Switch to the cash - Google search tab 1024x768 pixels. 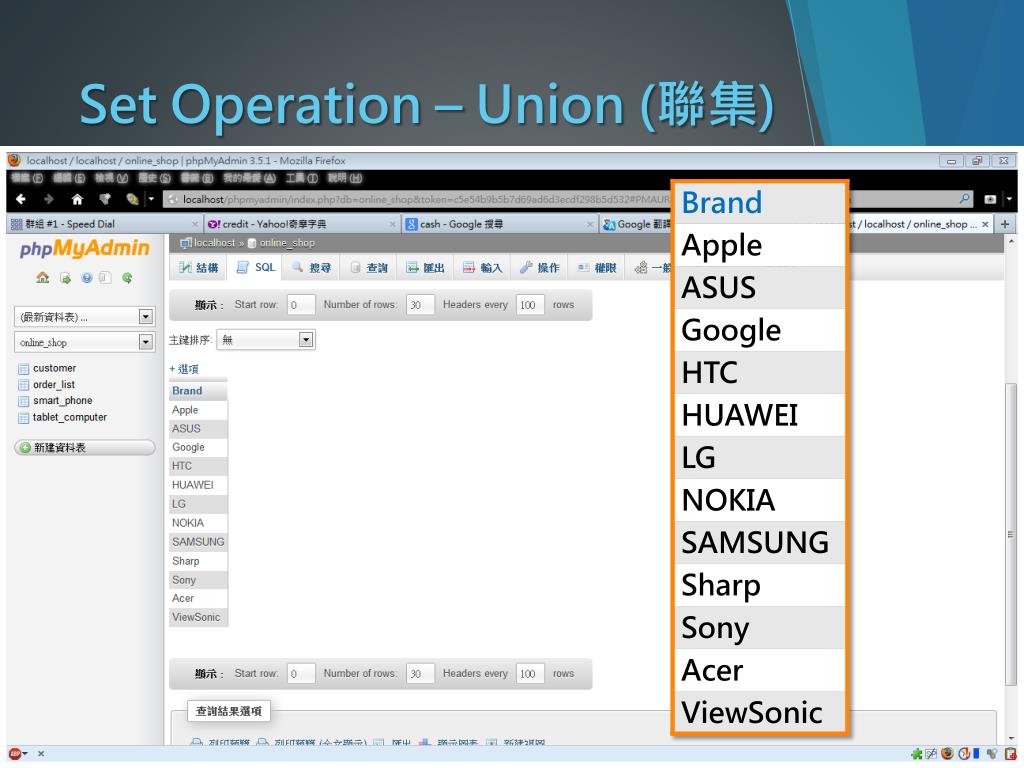[x=500, y=224]
